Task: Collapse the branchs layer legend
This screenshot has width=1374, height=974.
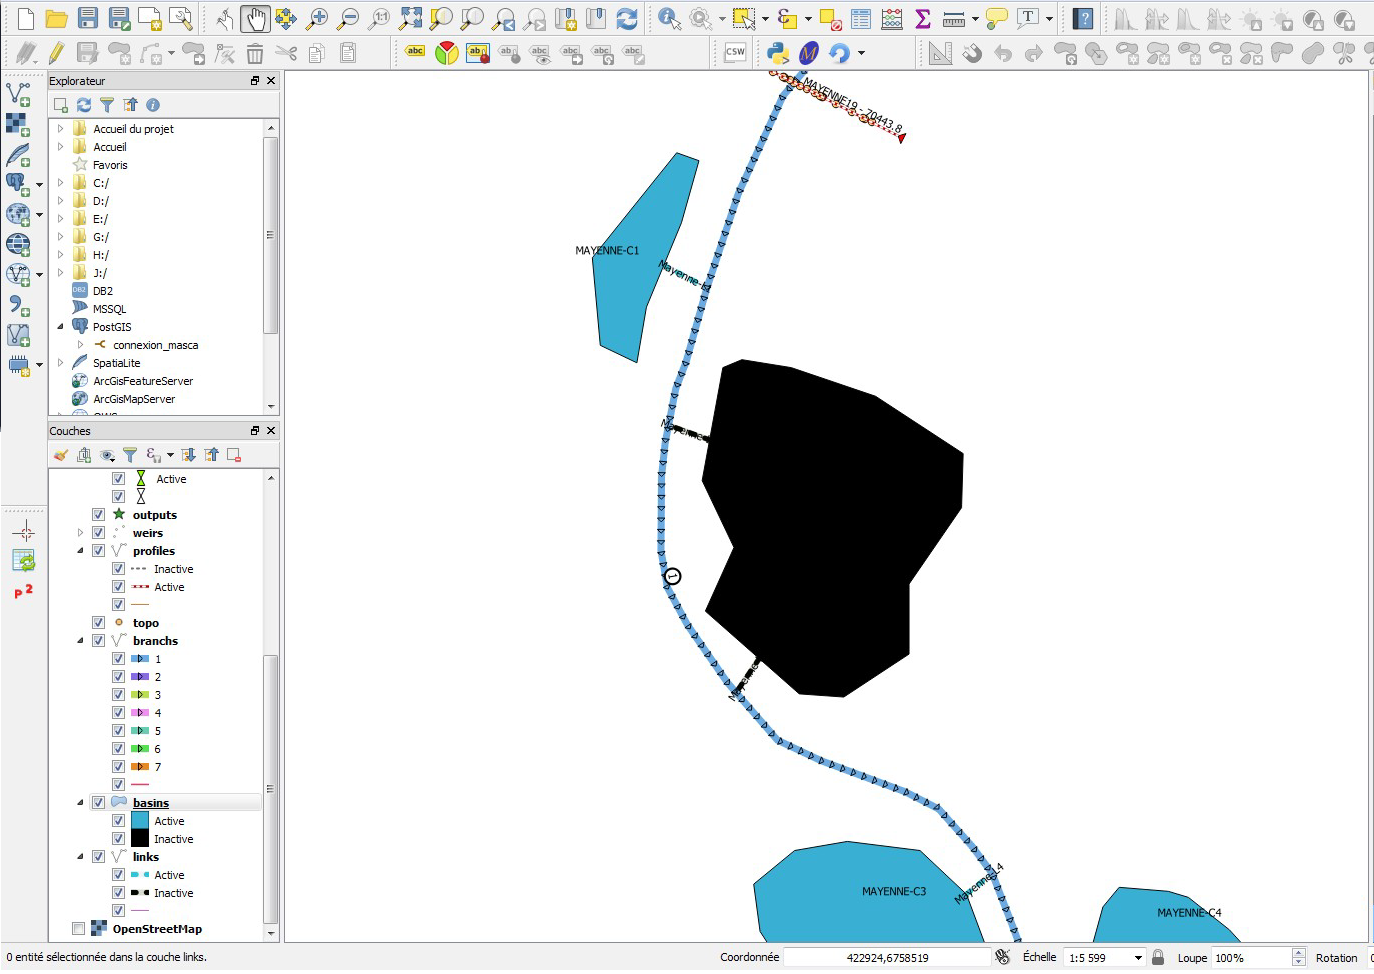Action: coord(80,641)
